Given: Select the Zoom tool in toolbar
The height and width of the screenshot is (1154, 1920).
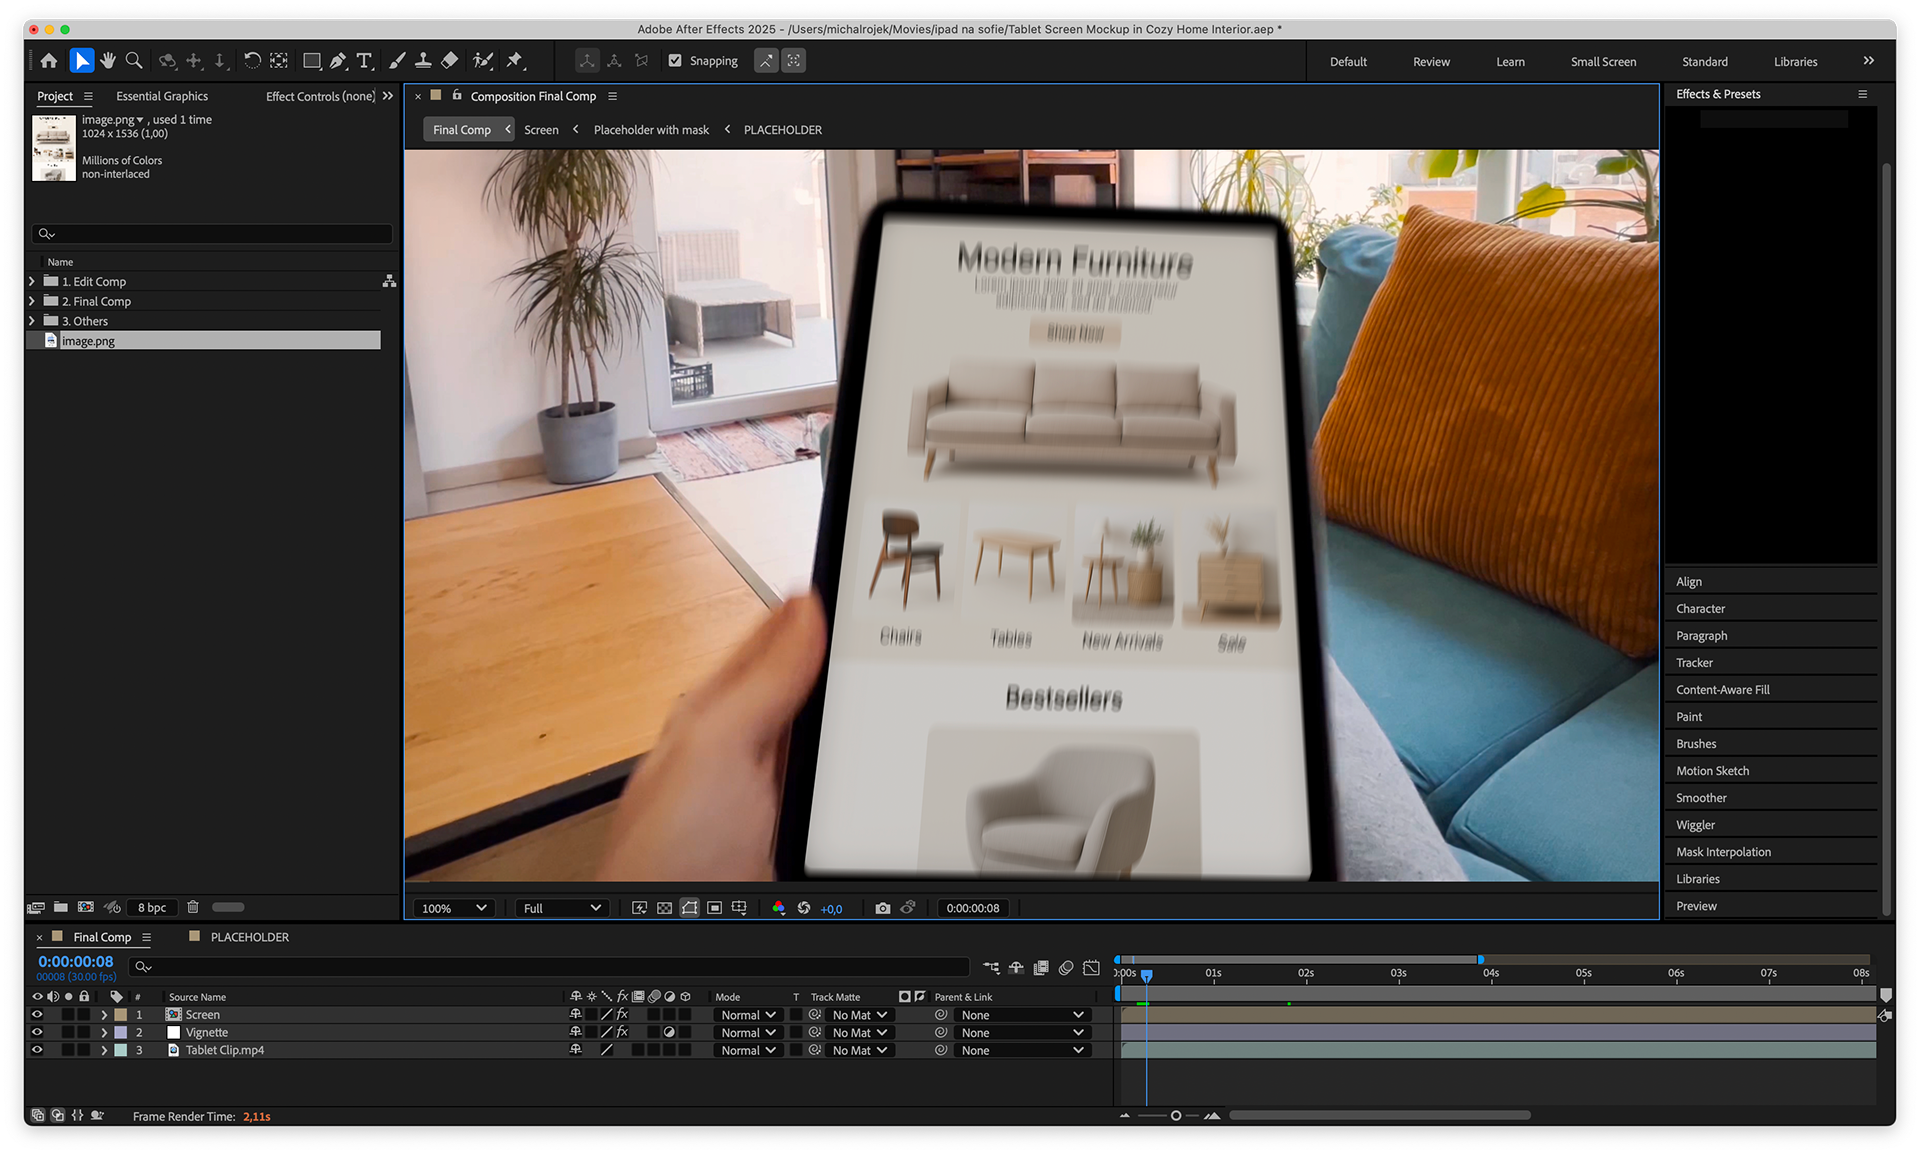Looking at the screenshot, I should click(134, 61).
